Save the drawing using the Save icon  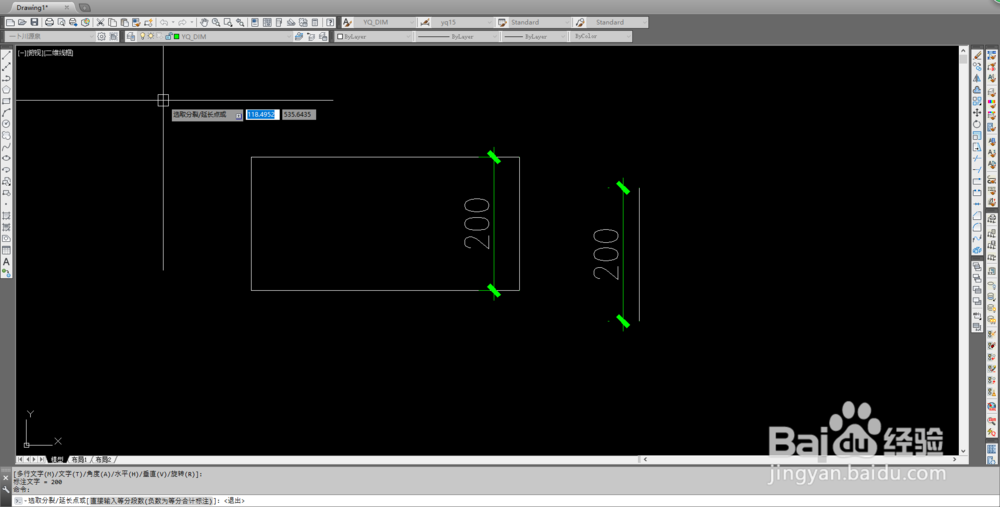pos(34,22)
